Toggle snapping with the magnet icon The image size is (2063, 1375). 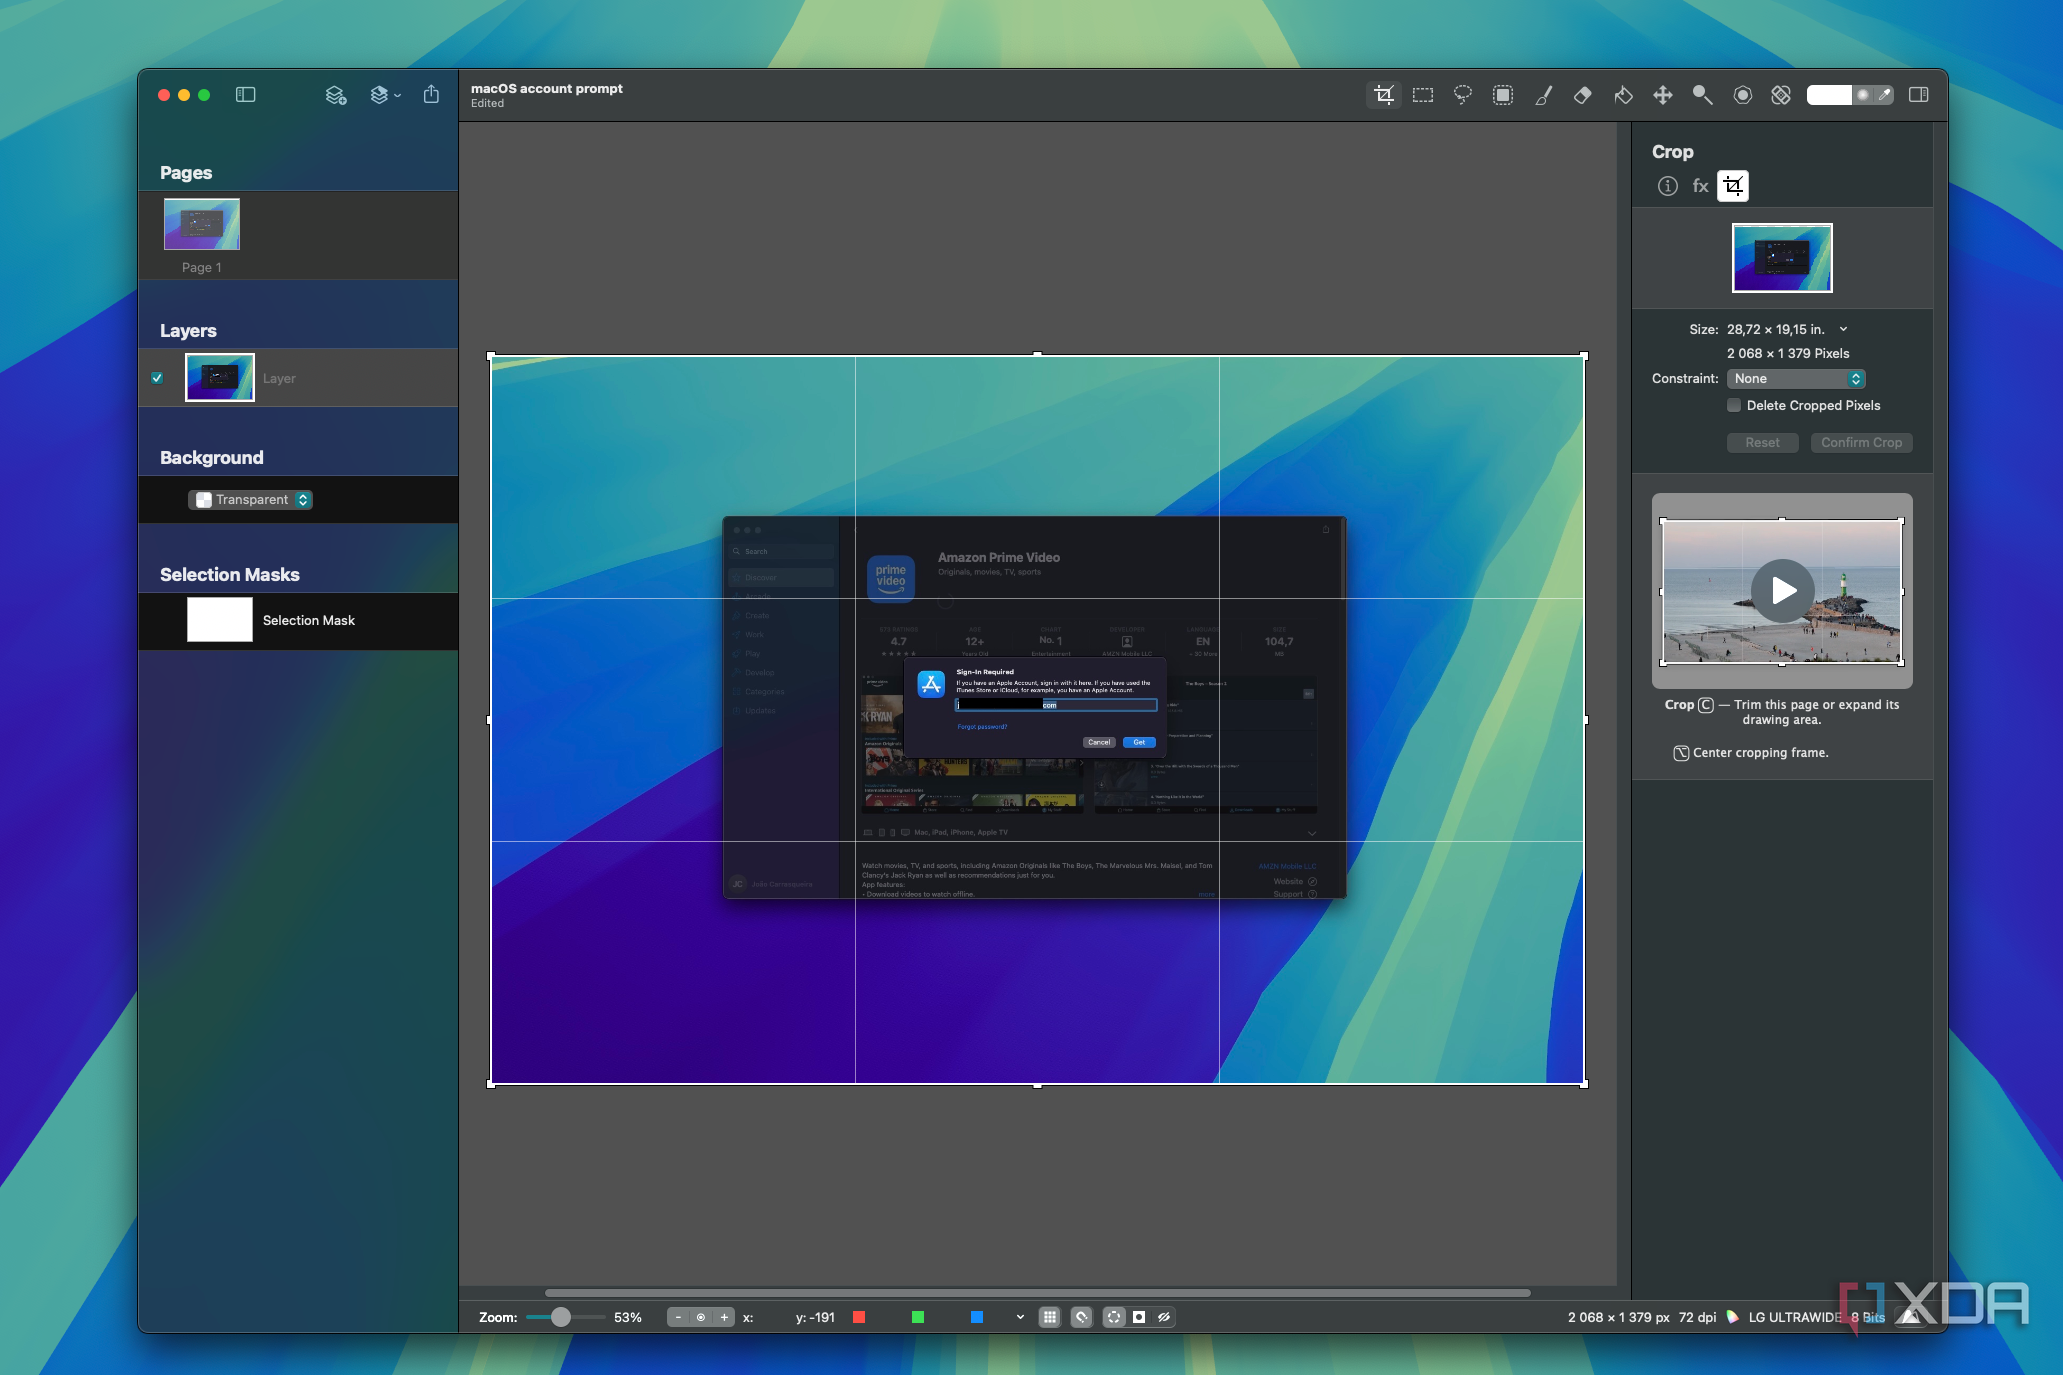[x=1082, y=1317]
